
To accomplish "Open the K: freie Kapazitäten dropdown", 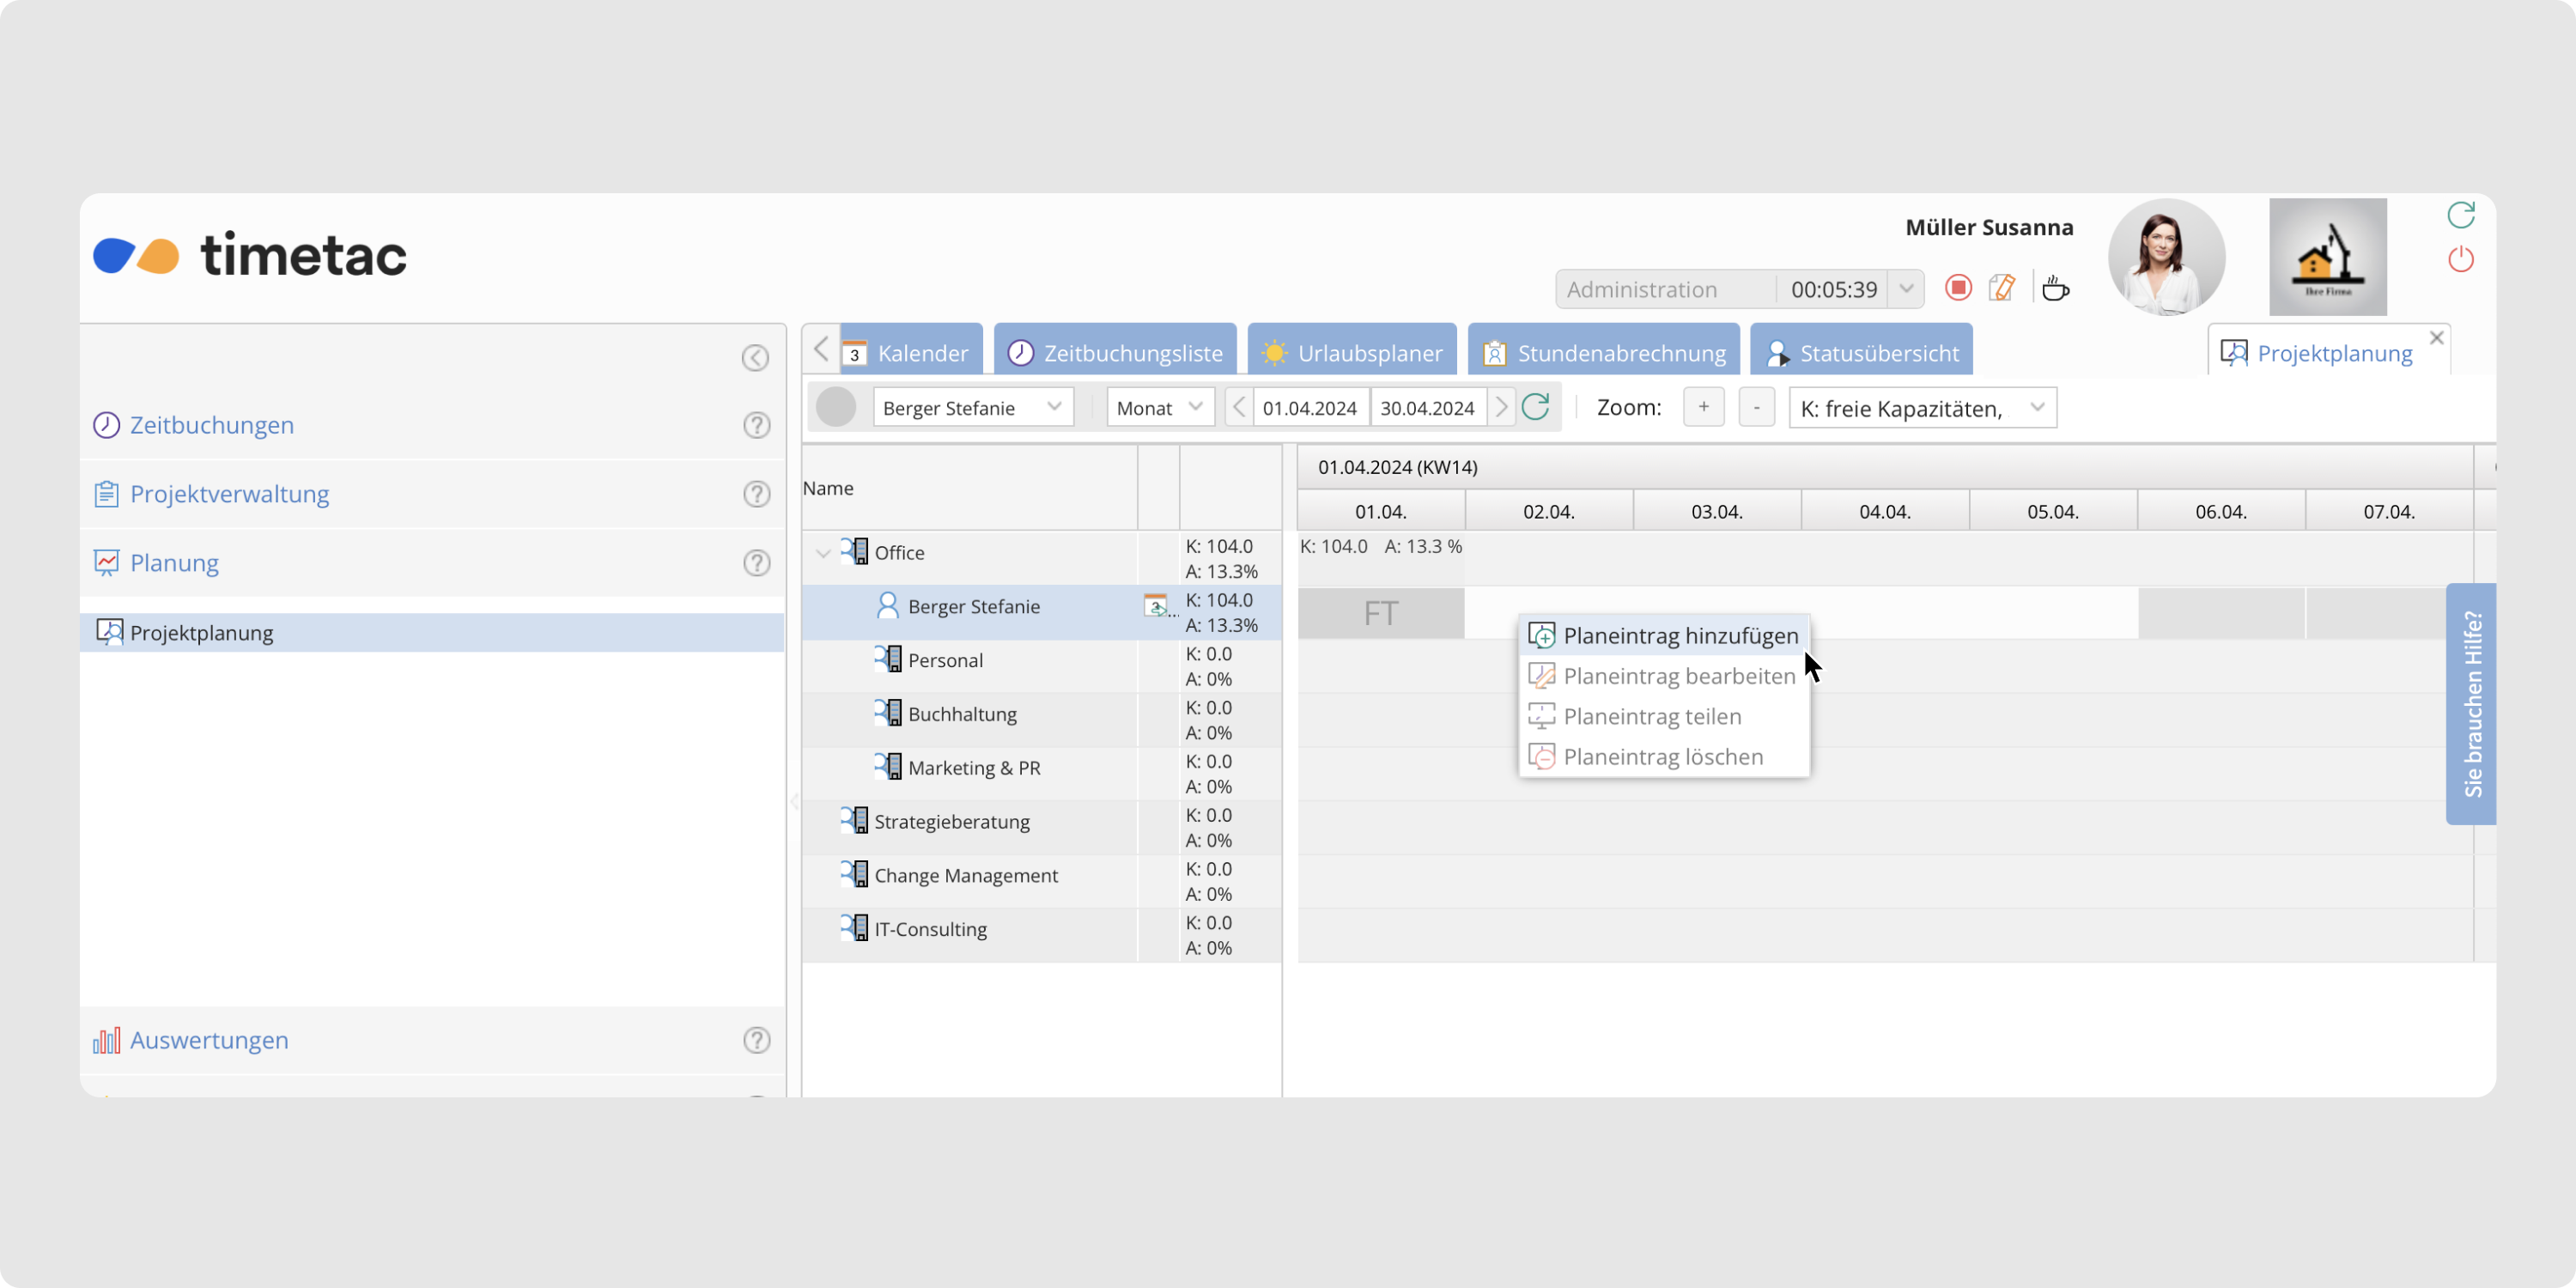I will 1921,408.
